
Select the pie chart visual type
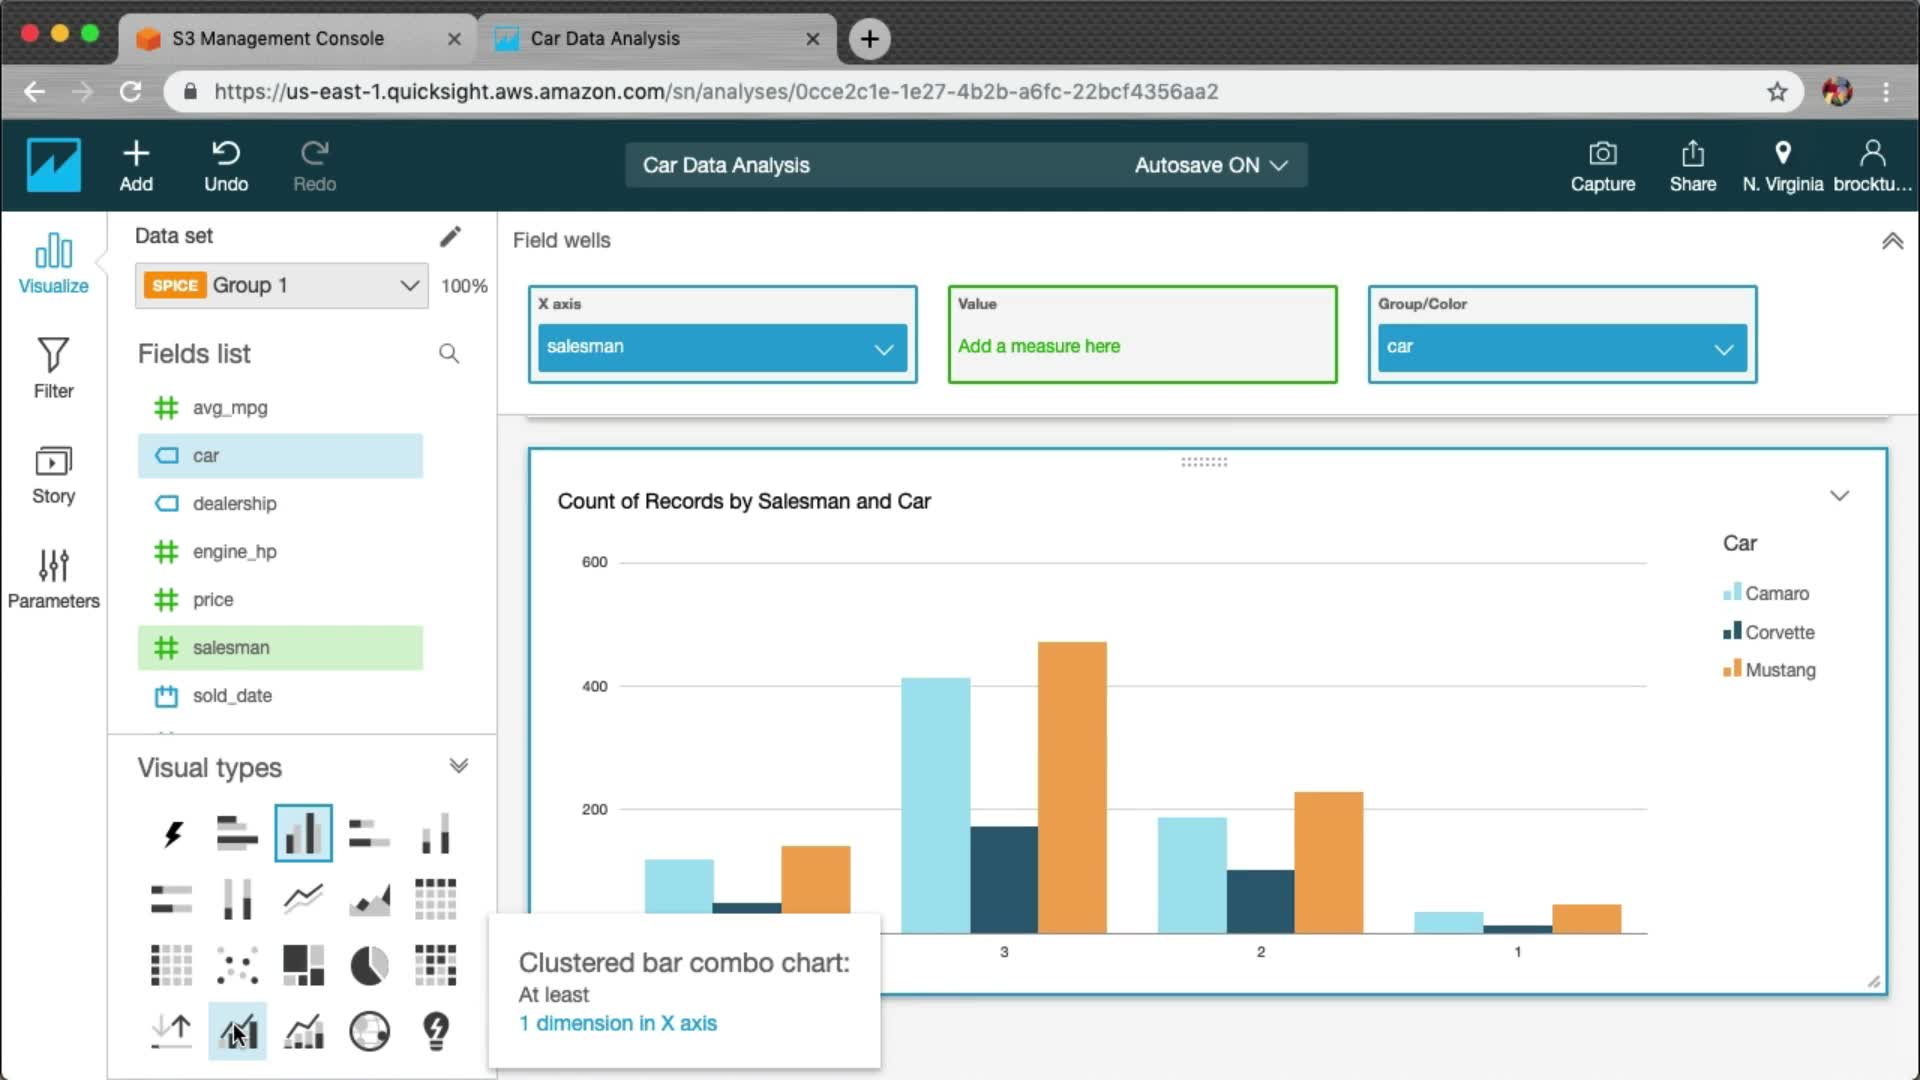(369, 966)
